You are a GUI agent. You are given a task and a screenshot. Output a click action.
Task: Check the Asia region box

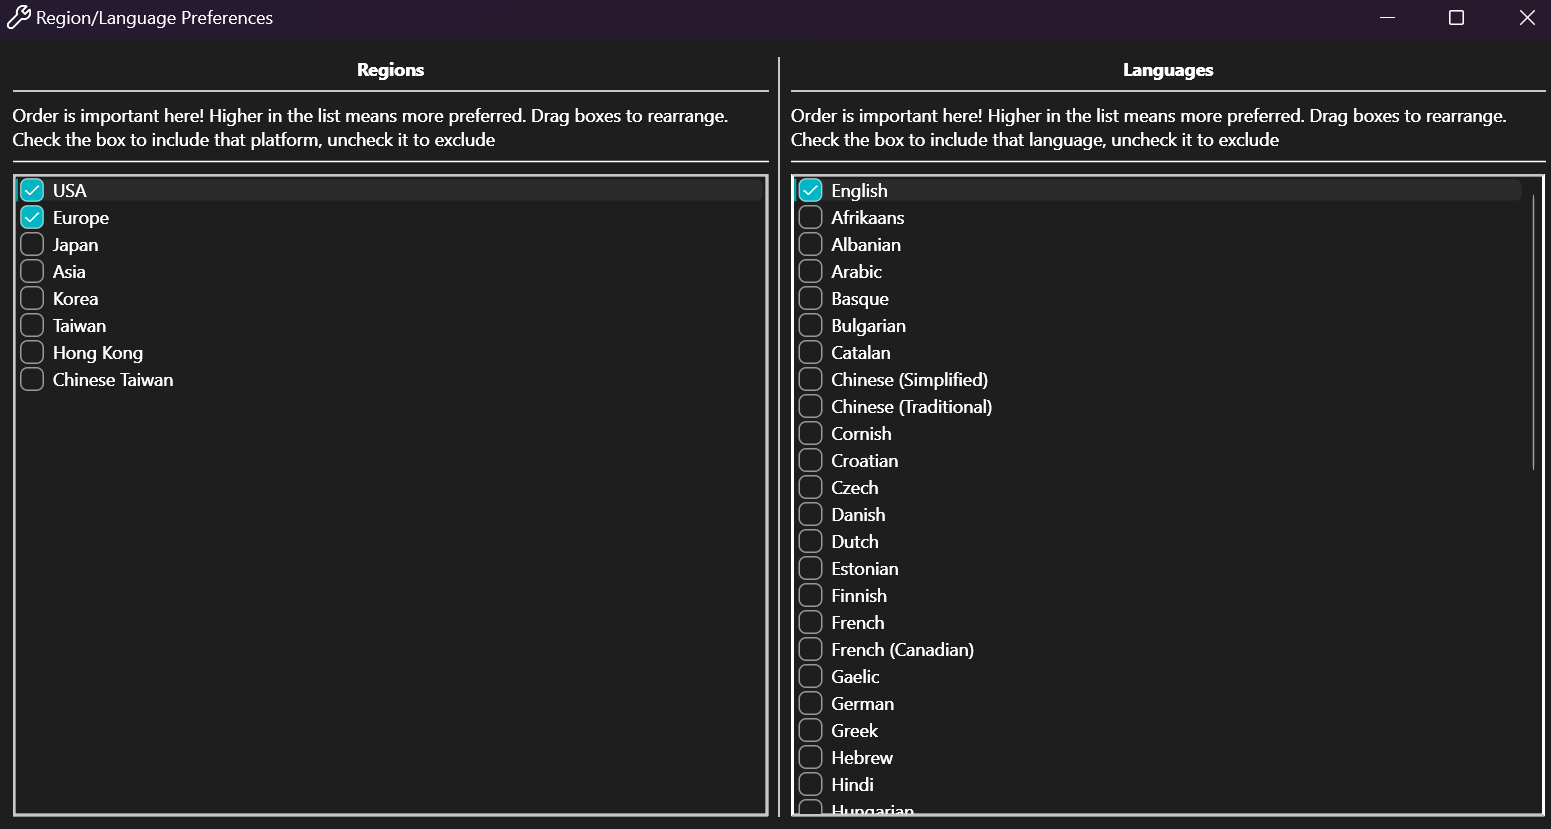[x=32, y=271]
